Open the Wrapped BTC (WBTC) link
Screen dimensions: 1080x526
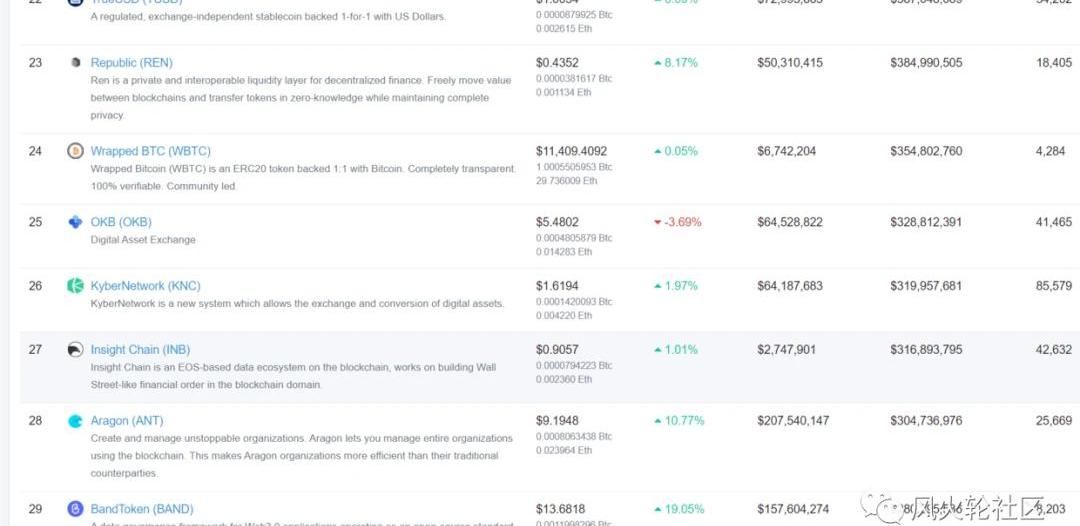(150, 152)
